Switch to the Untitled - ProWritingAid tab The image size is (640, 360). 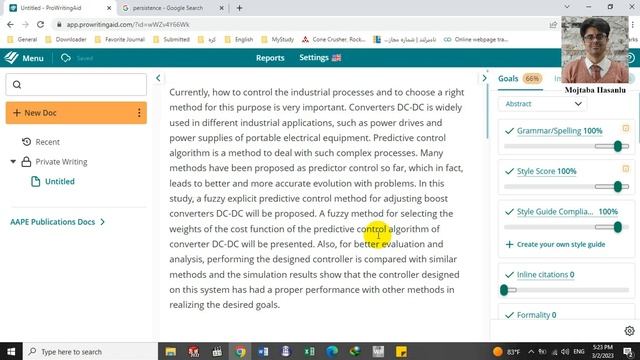point(60,8)
